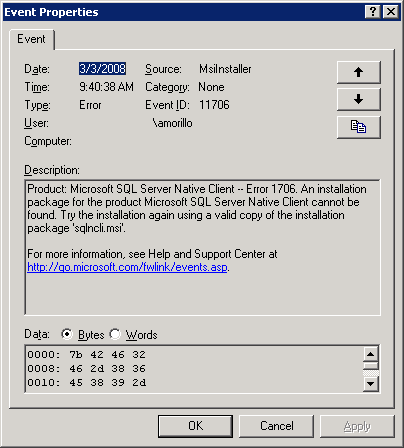Select the Words data format
This screenshot has width=404, height=448.
[x=115, y=334]
